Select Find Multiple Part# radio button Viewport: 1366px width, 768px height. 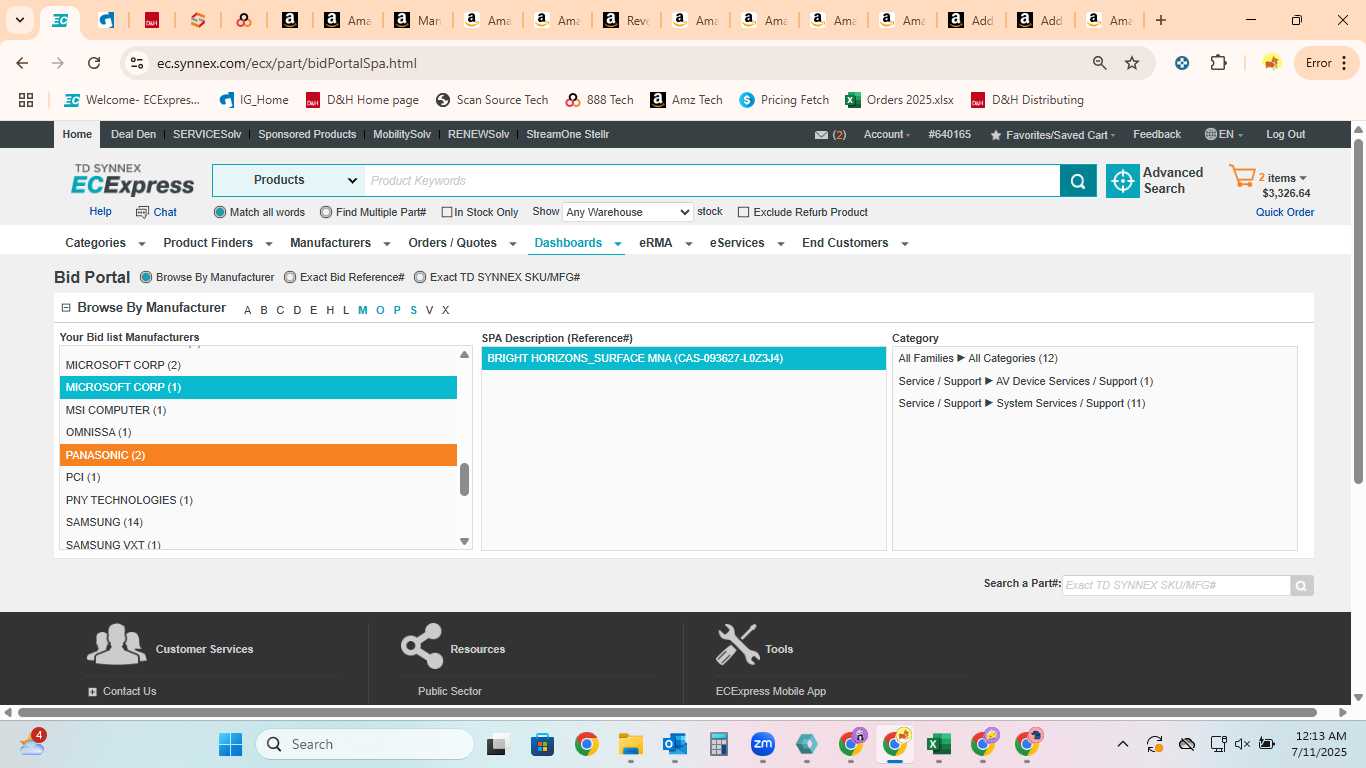tap(326, 212)
